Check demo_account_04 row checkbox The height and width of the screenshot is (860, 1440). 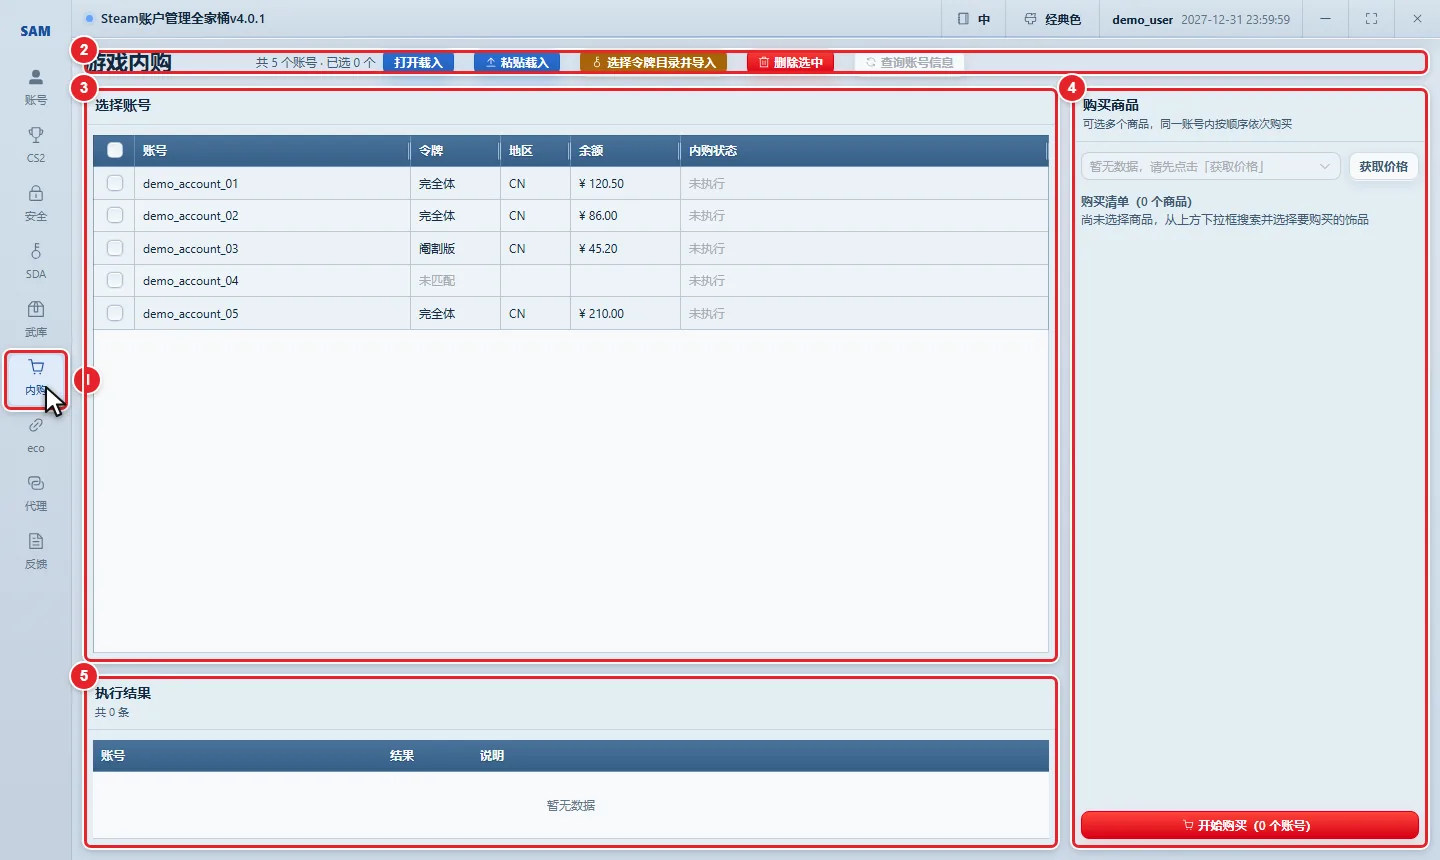click(x=115, y=280)
